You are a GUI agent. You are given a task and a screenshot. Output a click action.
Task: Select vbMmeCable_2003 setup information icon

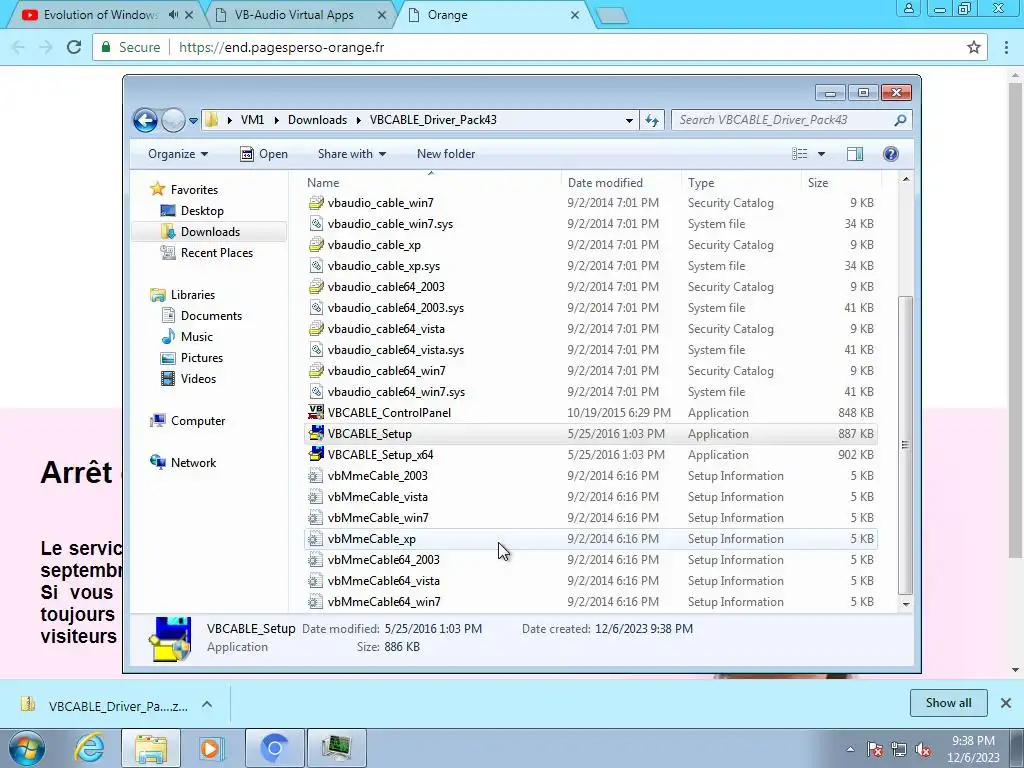316,476
